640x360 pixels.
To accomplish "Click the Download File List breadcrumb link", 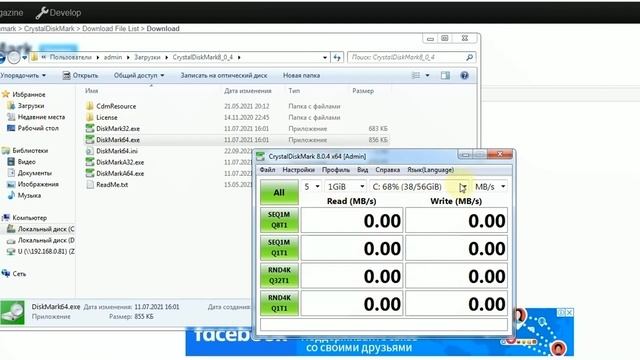I will tap(110, 29).
